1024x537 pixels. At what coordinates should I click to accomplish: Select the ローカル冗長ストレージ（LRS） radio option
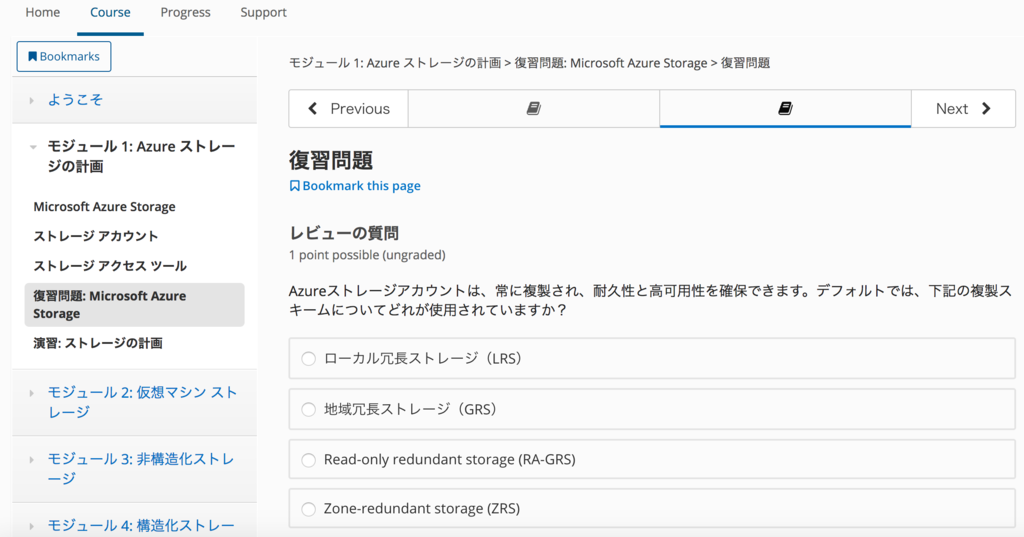pos(308,359)
